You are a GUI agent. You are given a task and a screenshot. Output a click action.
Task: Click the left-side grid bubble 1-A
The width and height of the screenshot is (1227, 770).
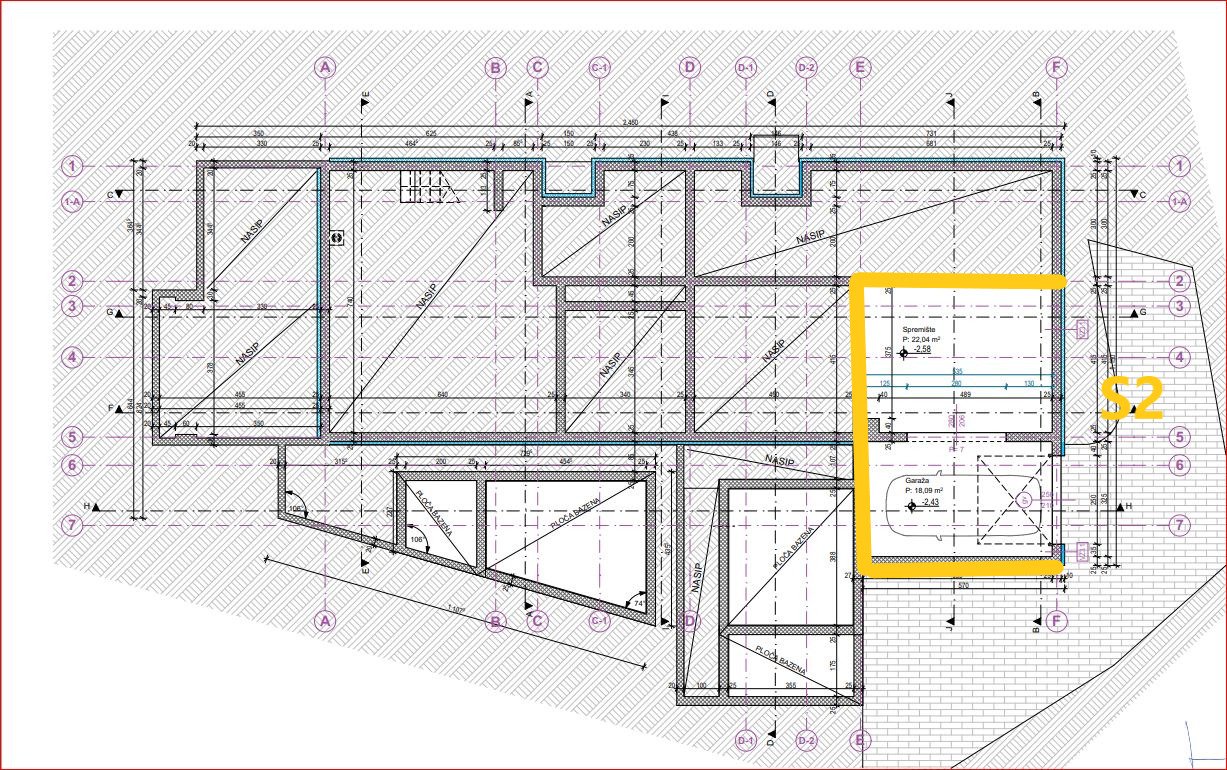(71, 202)
